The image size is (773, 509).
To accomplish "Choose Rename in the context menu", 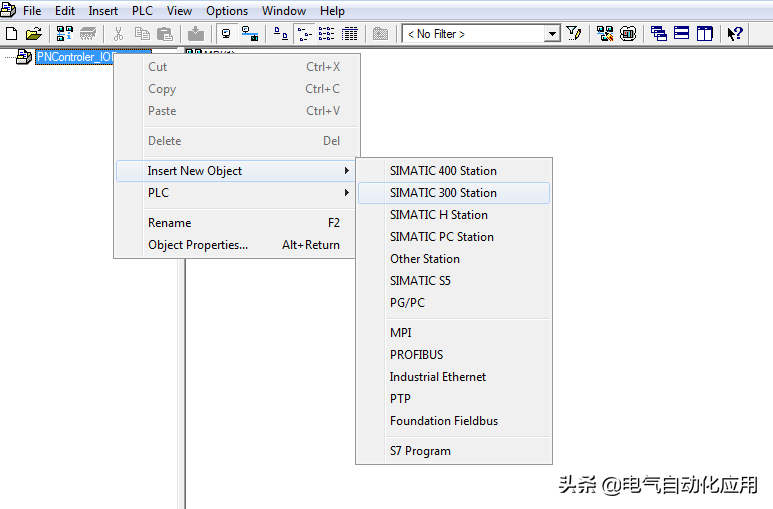I will click(170, 223).
